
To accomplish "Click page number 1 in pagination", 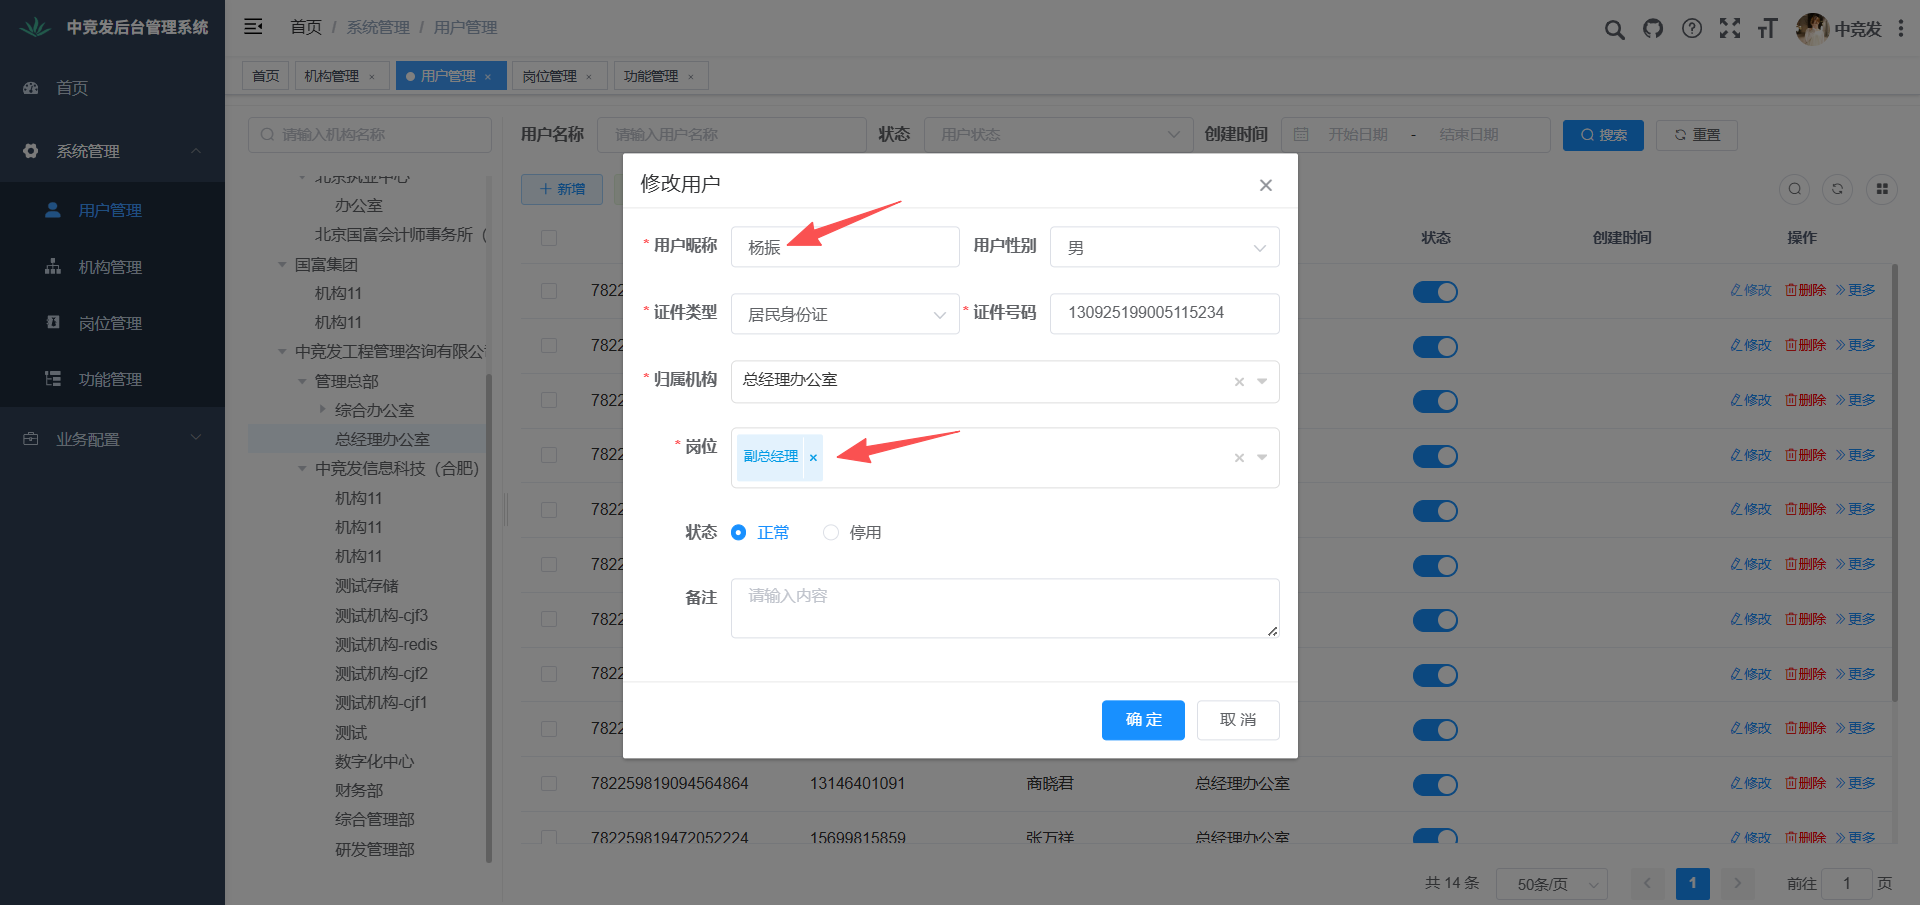I will pyautogui.click(x=1693, y=884).
